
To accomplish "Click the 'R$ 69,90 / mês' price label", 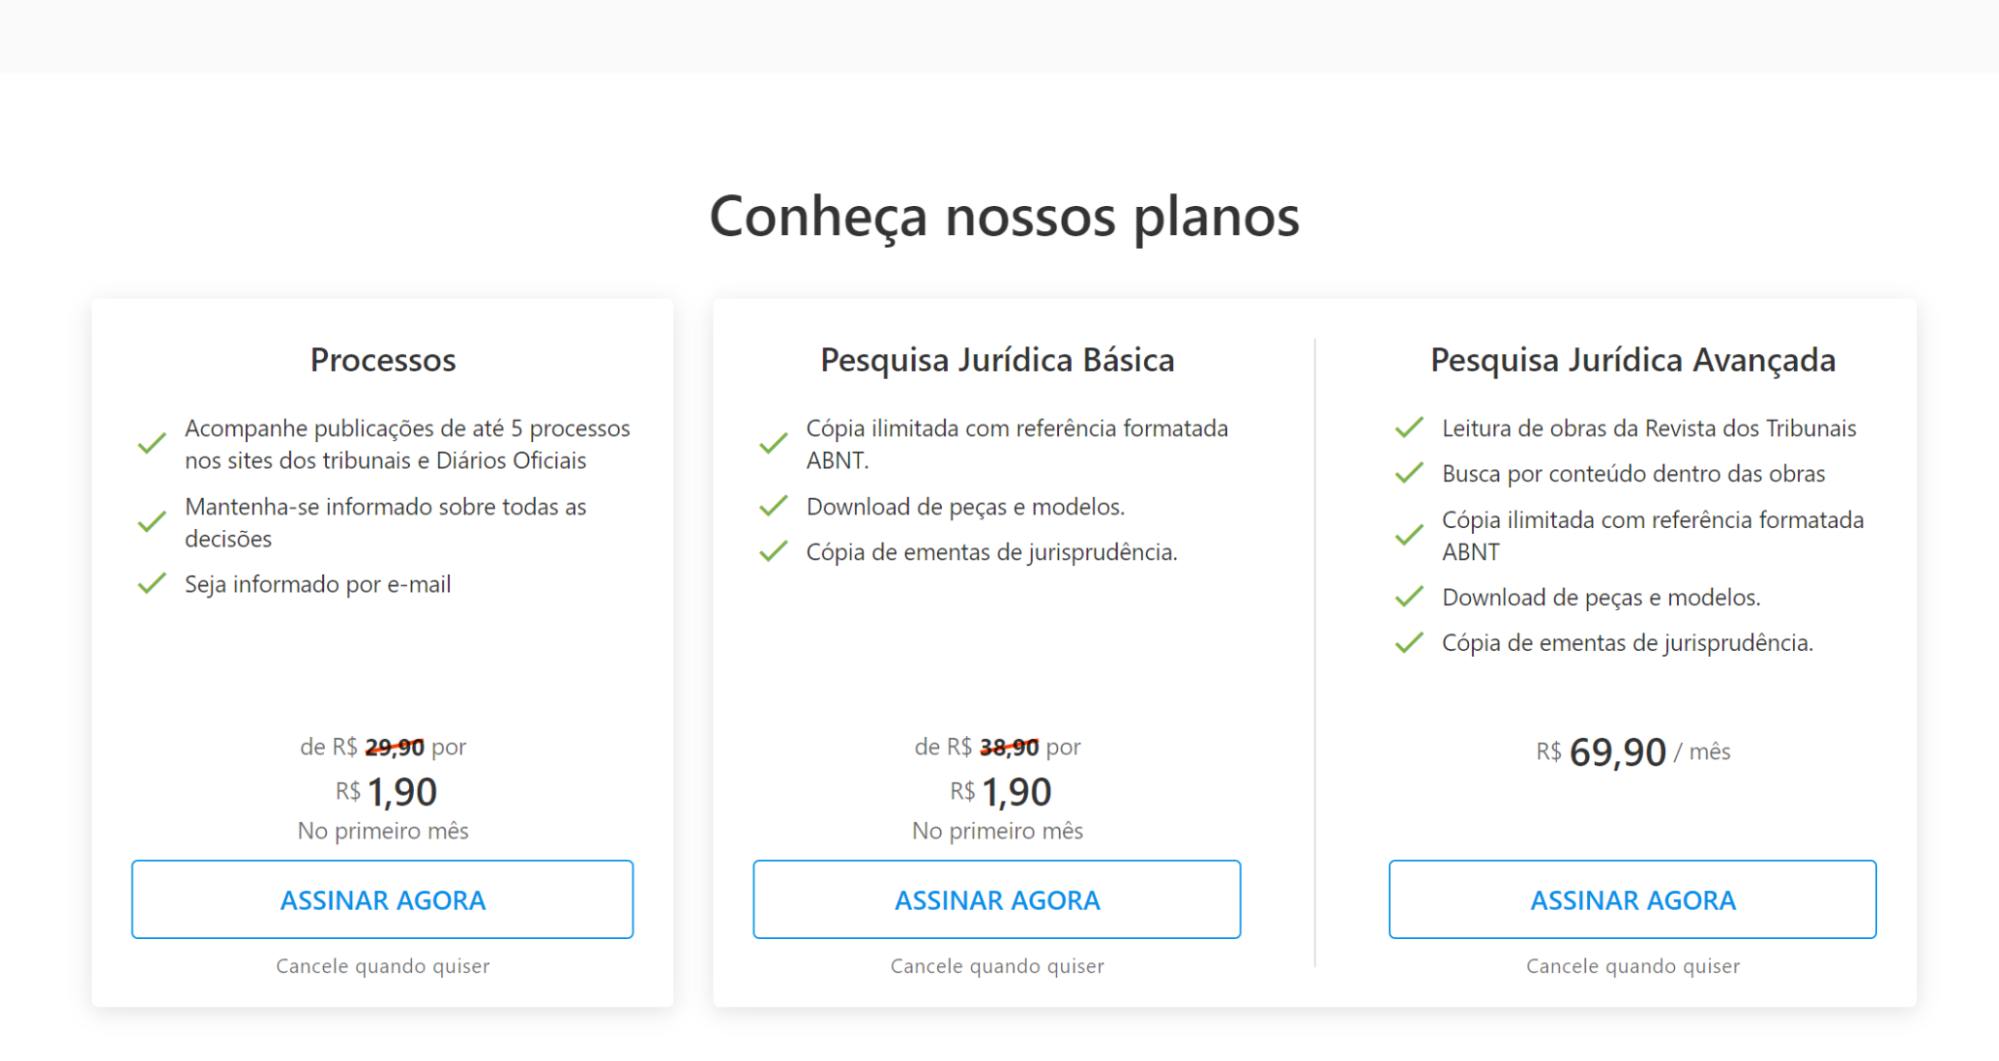I will 1632,752.
